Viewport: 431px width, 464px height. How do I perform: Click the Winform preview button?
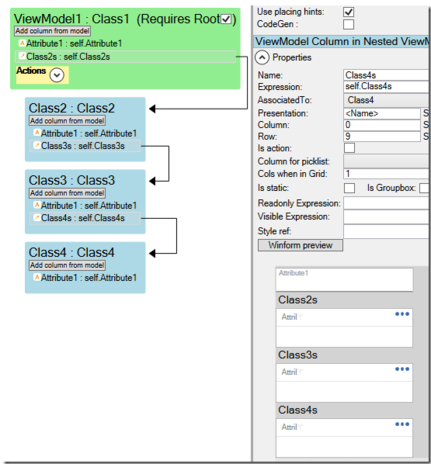coord(300,245)
